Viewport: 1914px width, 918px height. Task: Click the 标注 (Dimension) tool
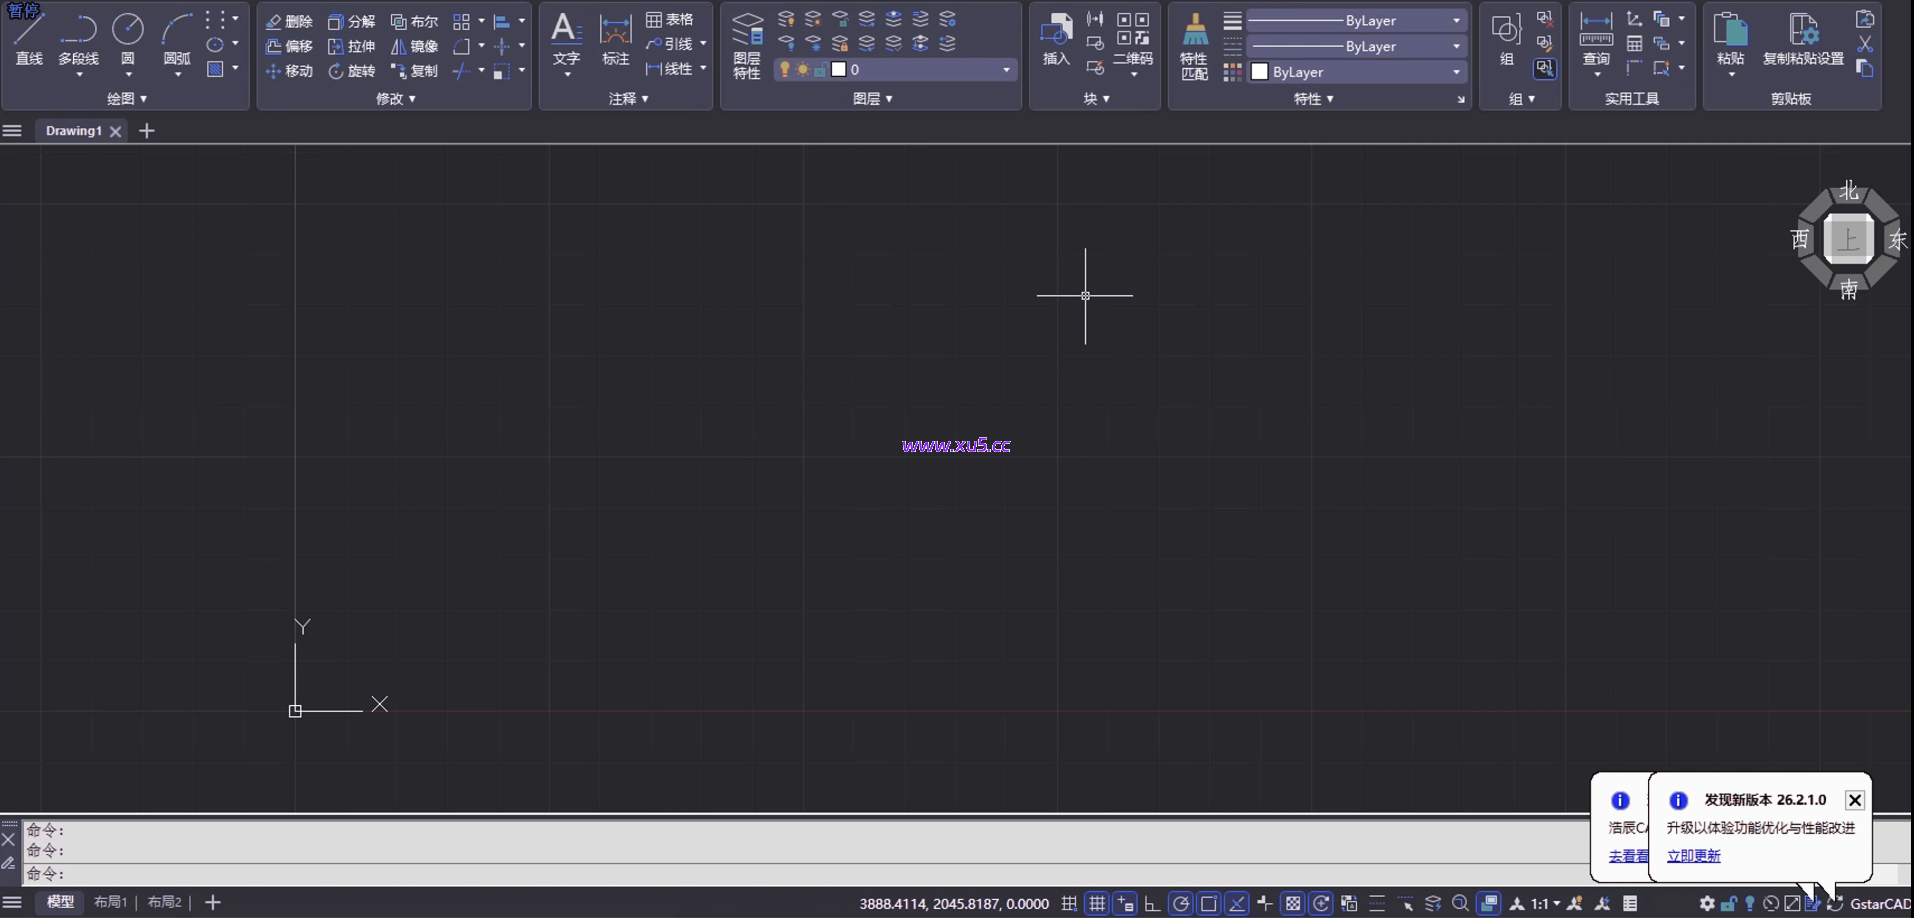click(615, 40)
